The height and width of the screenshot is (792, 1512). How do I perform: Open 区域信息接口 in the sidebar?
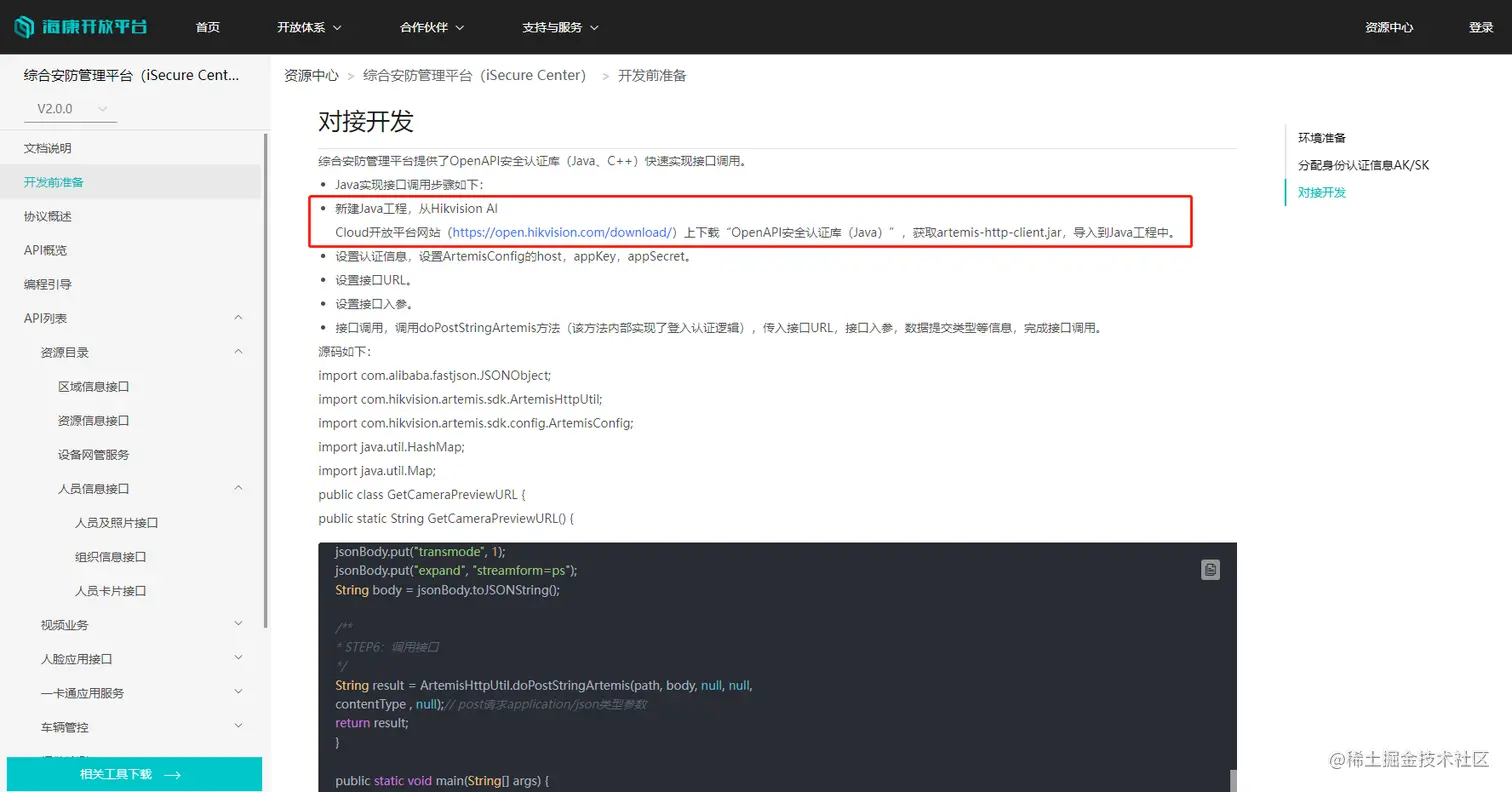94,386
